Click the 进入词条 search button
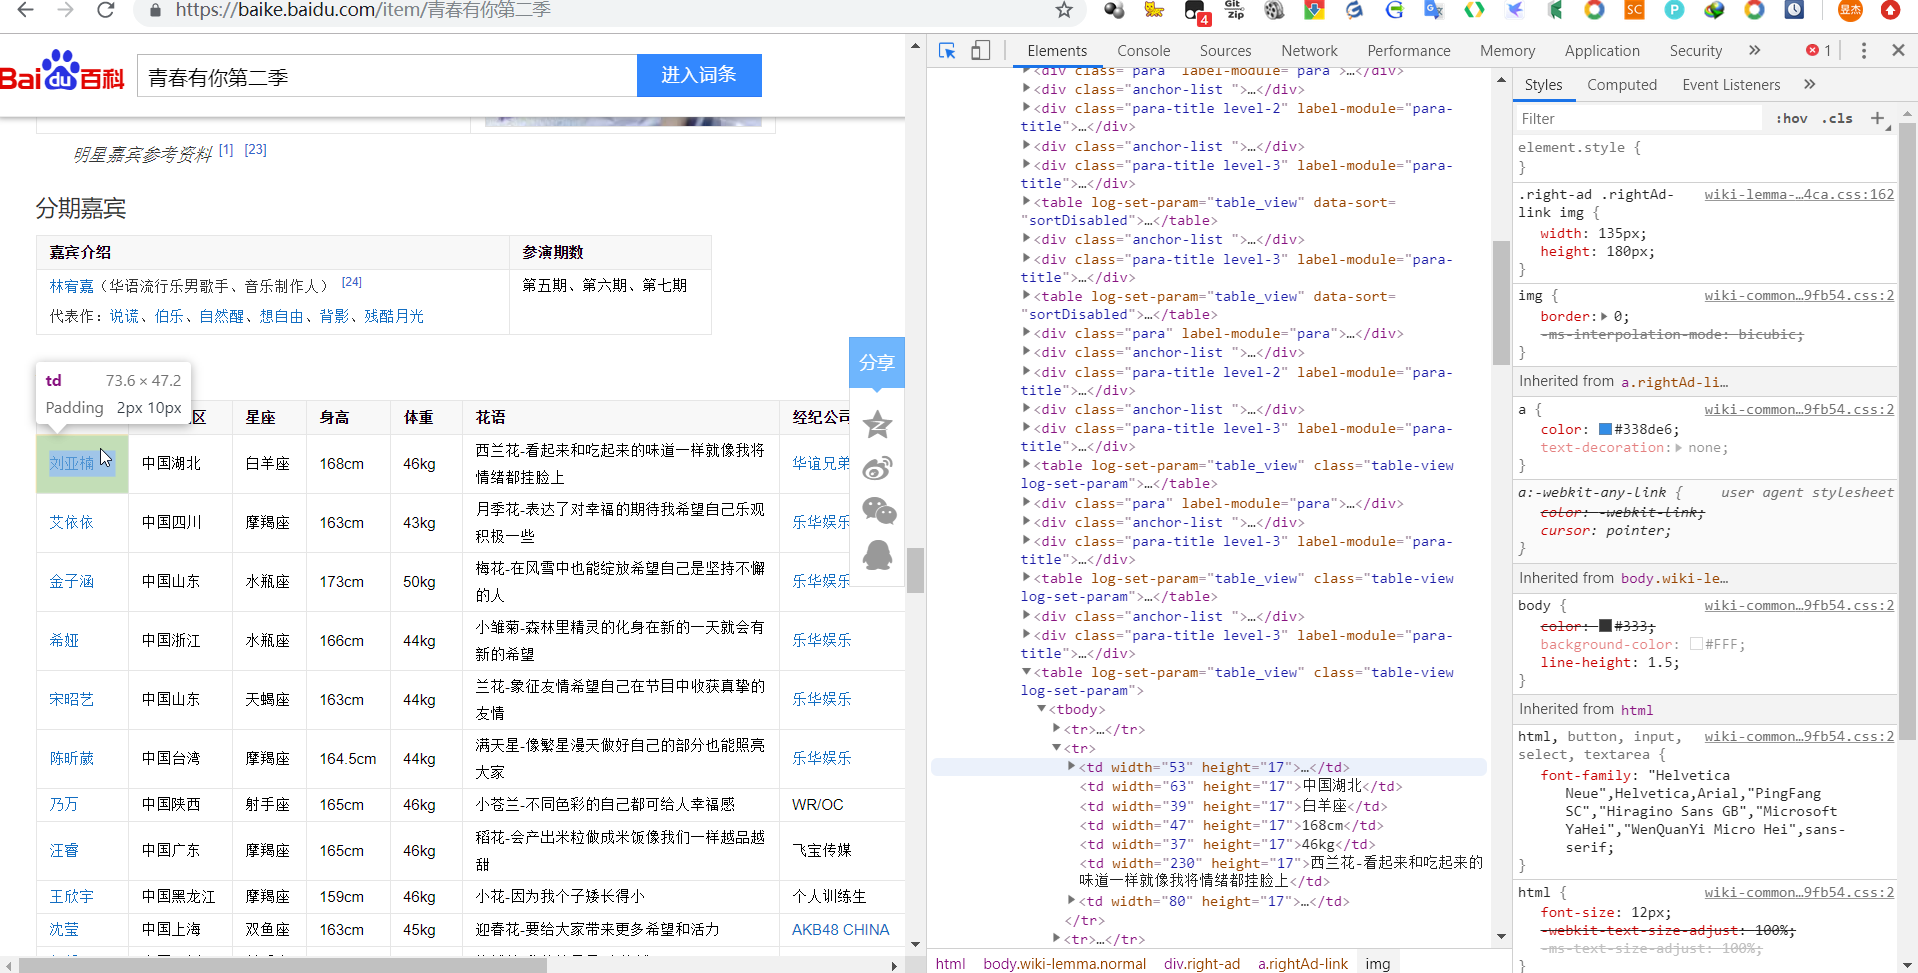Viewport: 1918px width, 973px height. [699, 75]
